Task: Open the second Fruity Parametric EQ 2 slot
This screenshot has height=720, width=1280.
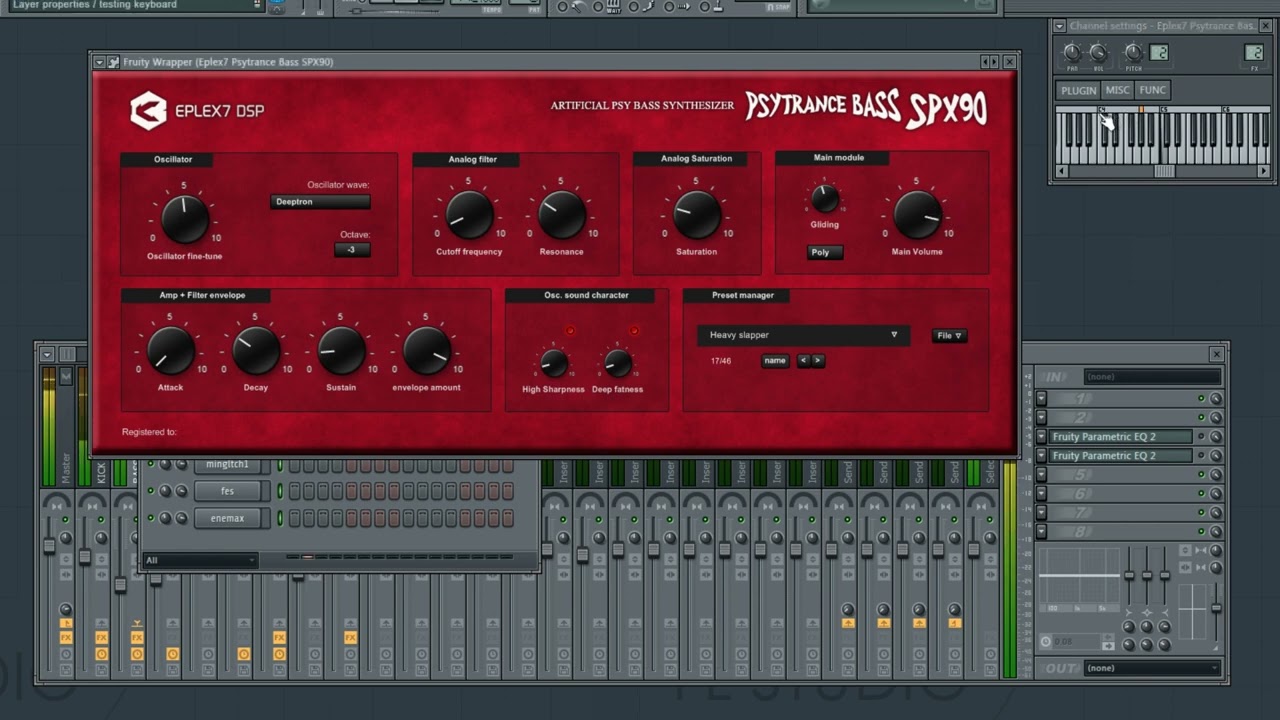Action: [1121, 456]
